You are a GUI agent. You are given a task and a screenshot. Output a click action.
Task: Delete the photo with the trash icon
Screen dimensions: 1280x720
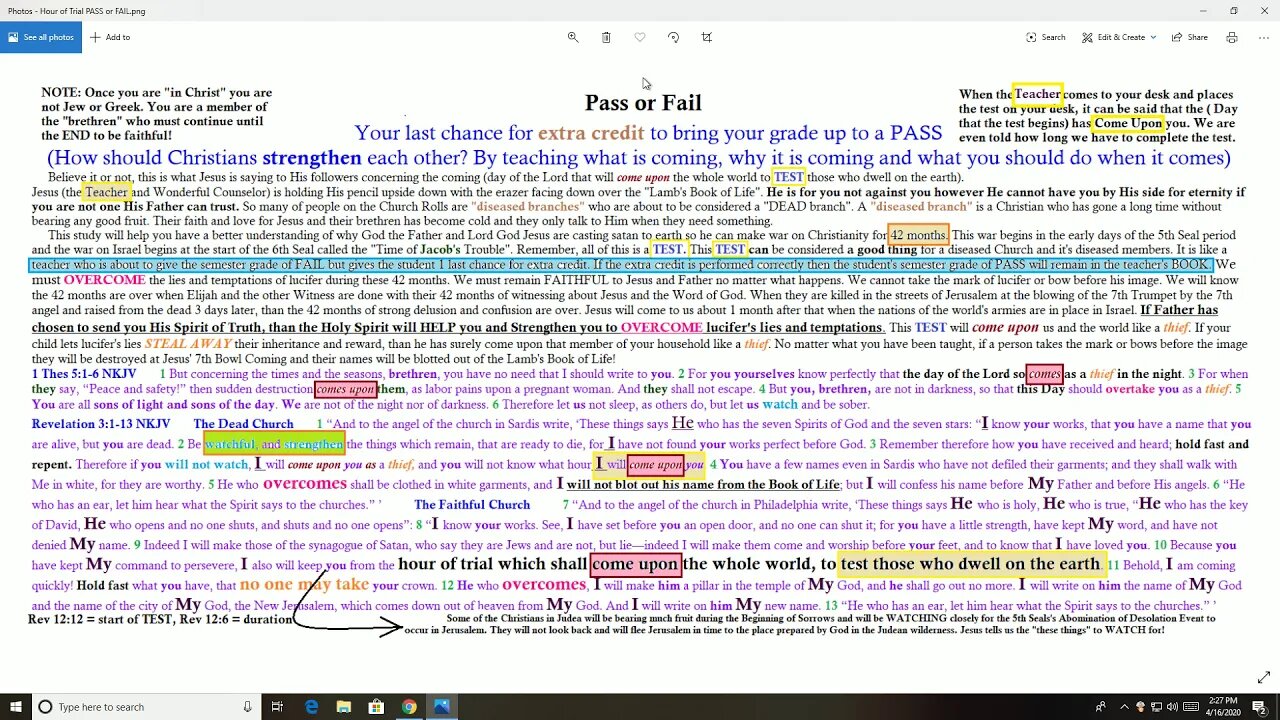[606, 37]
